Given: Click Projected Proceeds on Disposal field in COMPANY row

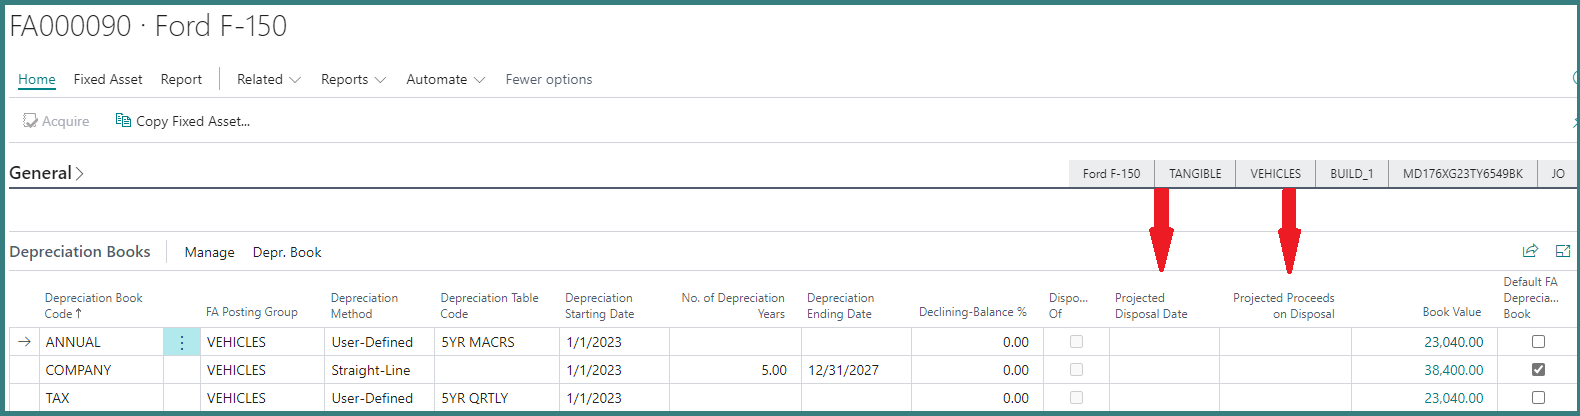Looking at the screenshot, I should pos(1285,370).
